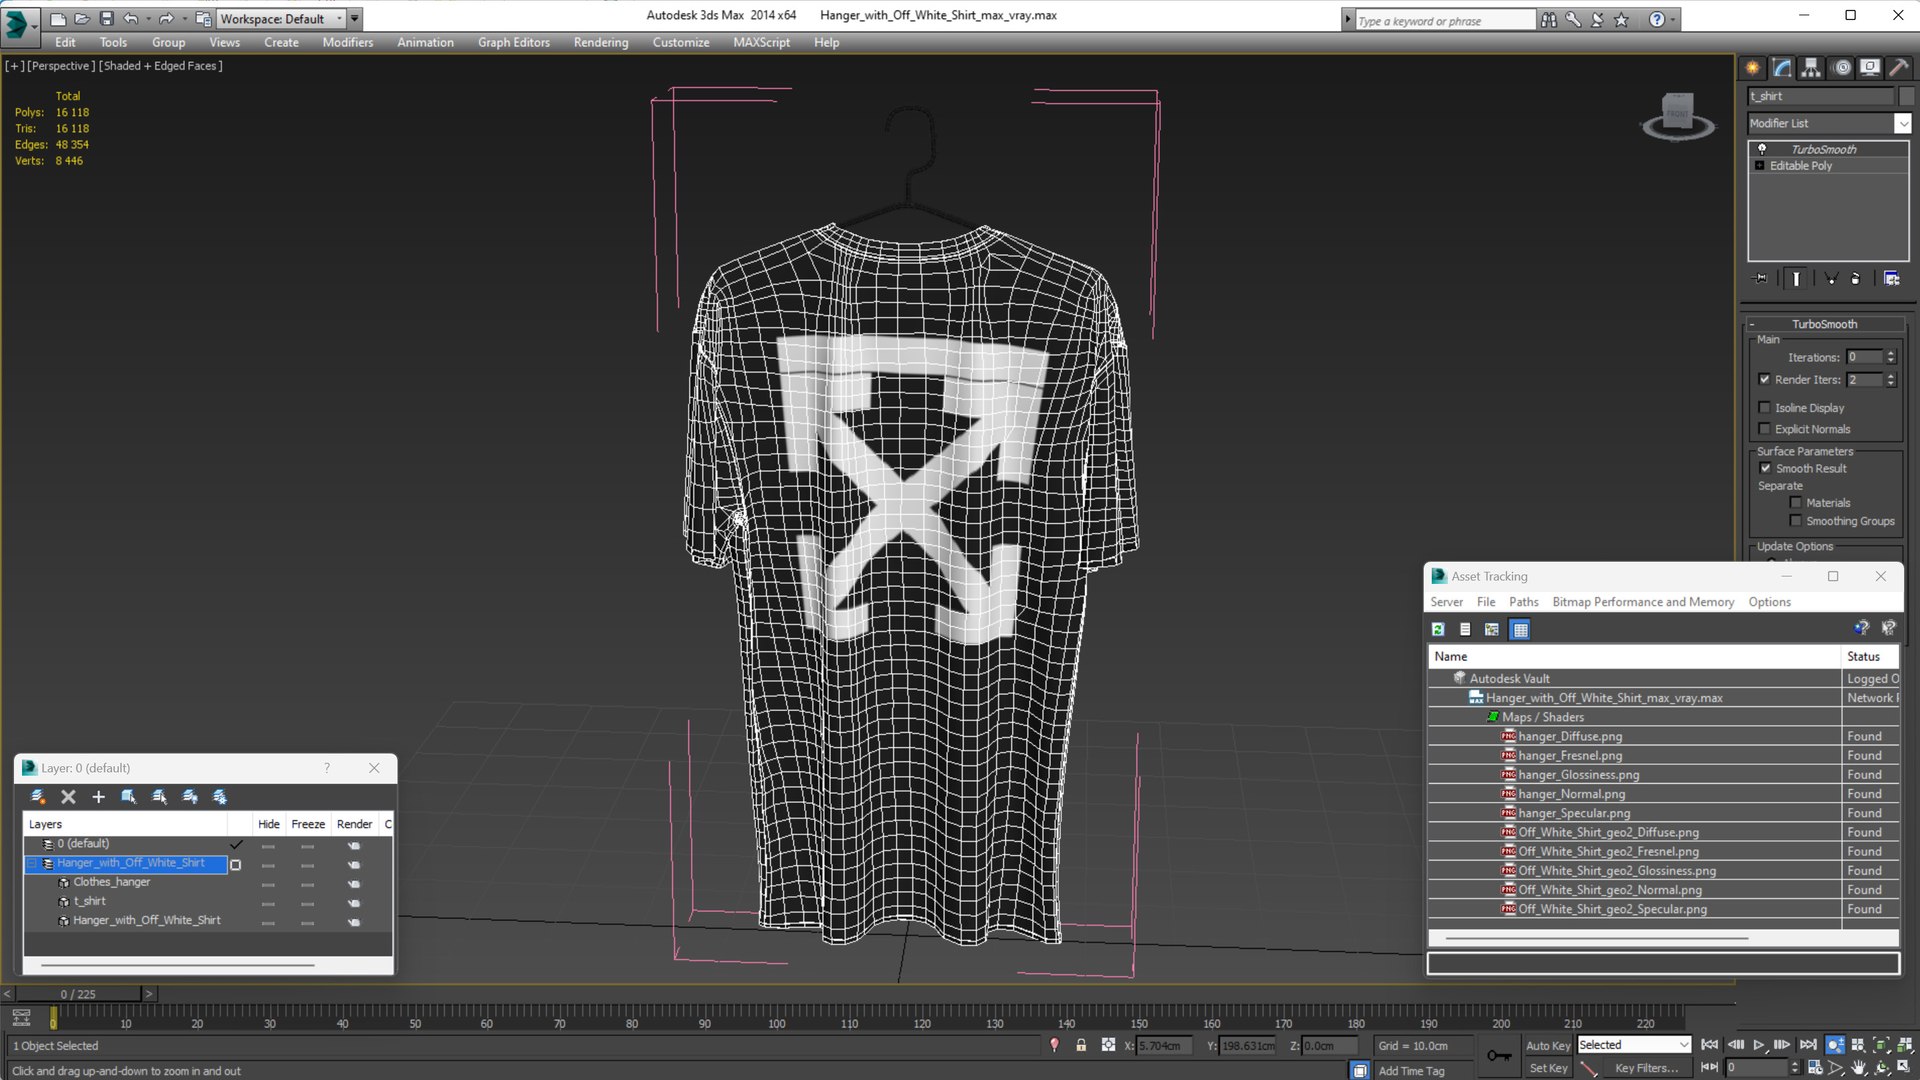The width and height of the screenshot is (1920, 1080).
Task: Remove modifier from stack trash icon
Action: 1856,279
